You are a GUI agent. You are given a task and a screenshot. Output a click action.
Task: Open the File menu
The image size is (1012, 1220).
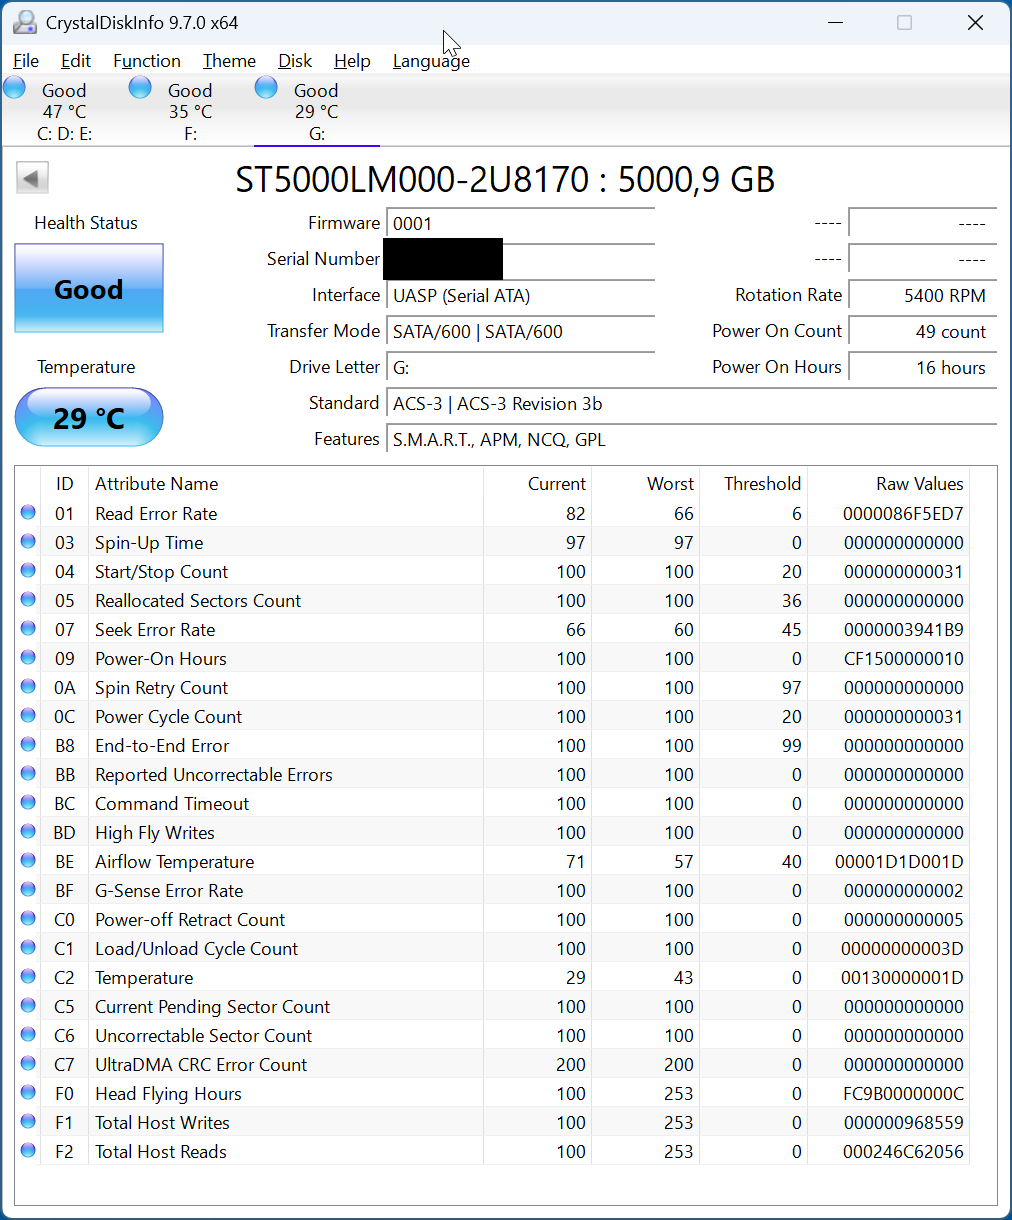(26, 61)
